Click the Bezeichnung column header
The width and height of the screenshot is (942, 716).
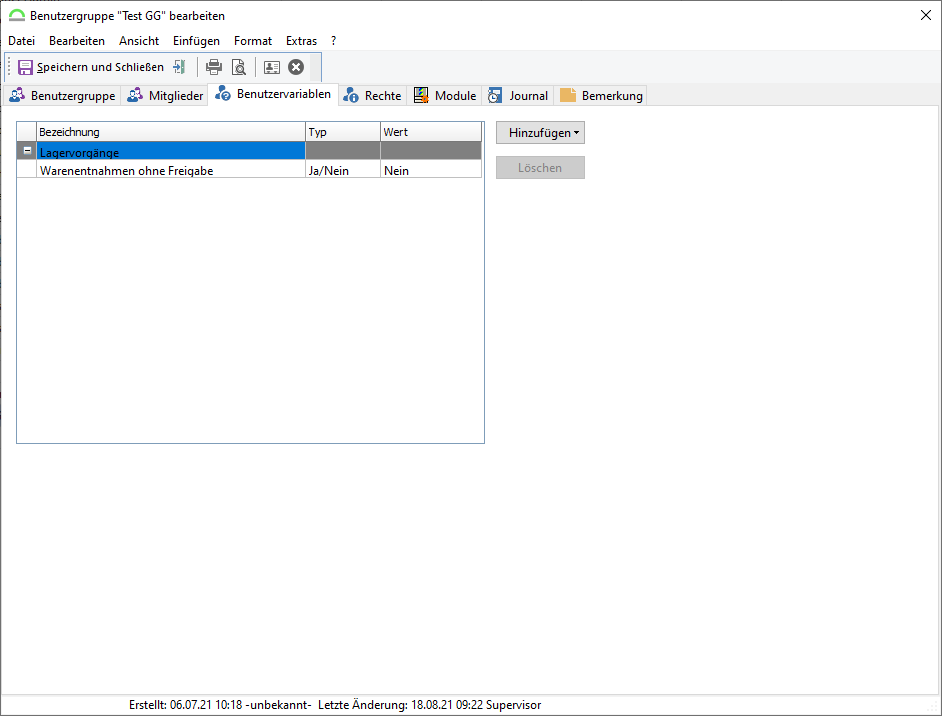pyautogui.click(x=171, y=132)
